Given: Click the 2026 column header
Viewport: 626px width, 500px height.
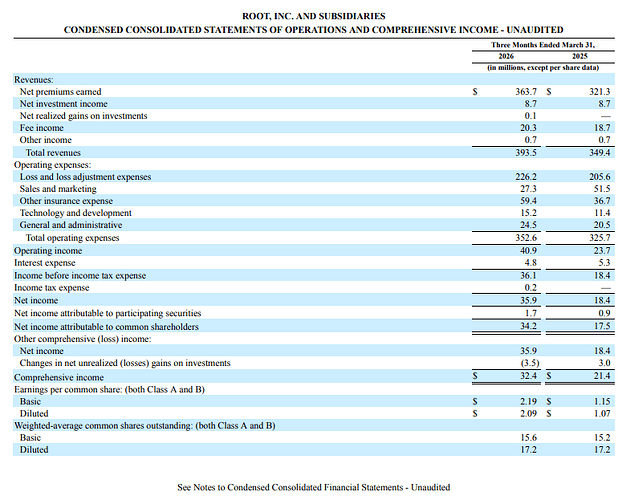Looking at the screenshot, I should (506, 56).
